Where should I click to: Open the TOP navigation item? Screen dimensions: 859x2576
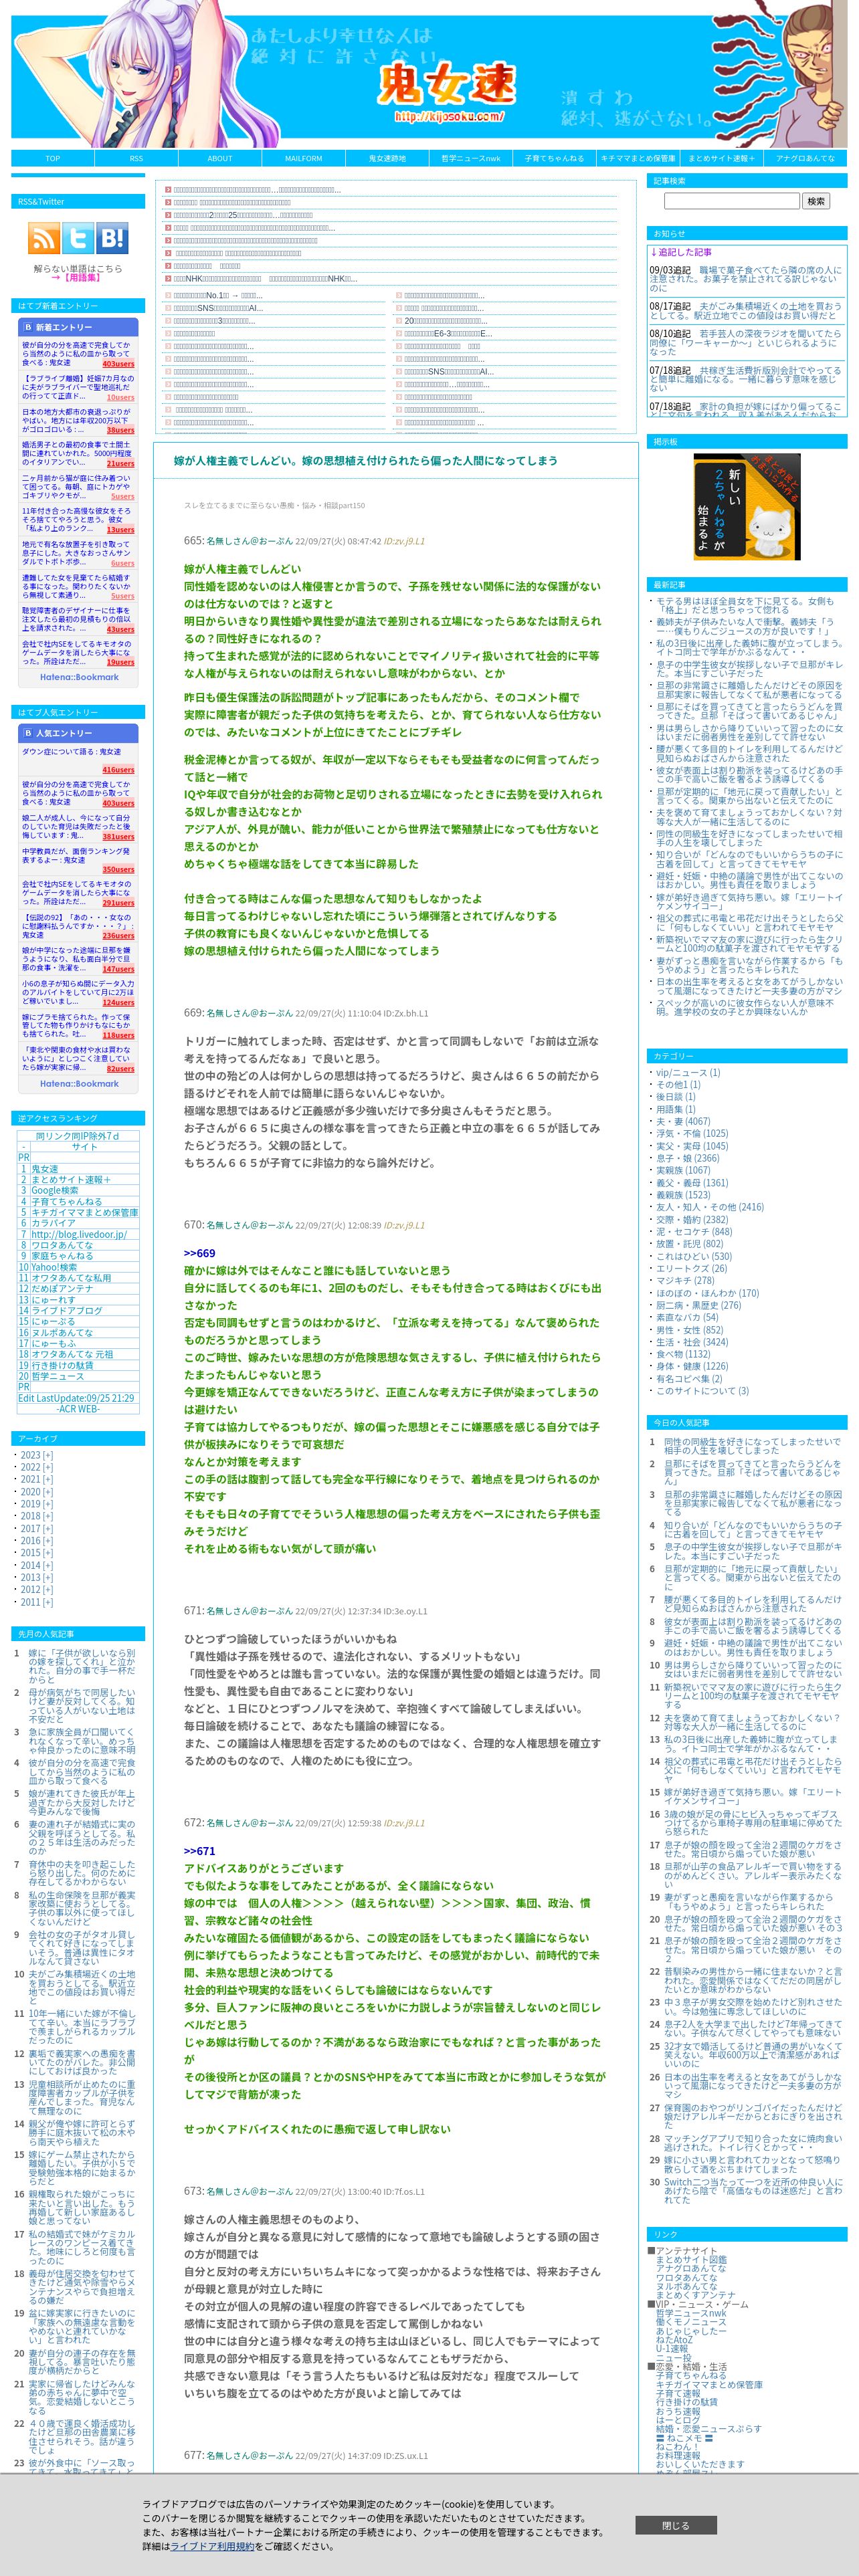(x=53, y=158)
